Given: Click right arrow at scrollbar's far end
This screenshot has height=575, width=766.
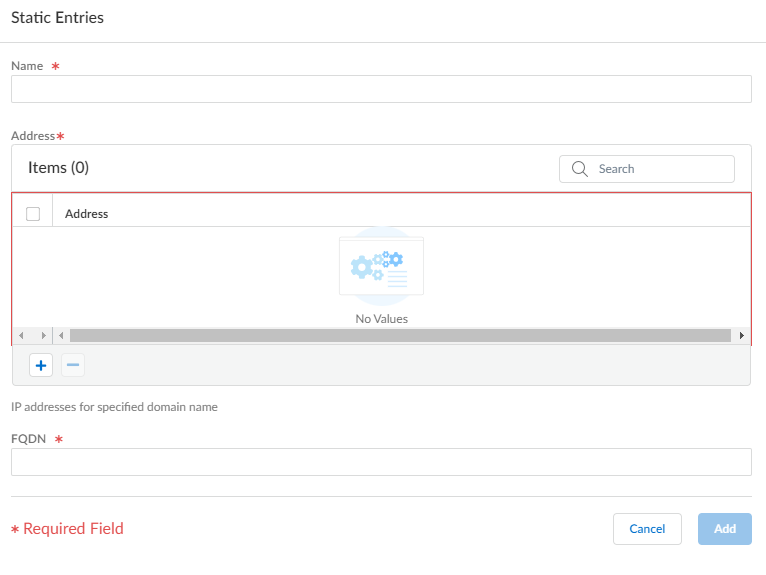Looking at the screenshot, I should (741, 336).
